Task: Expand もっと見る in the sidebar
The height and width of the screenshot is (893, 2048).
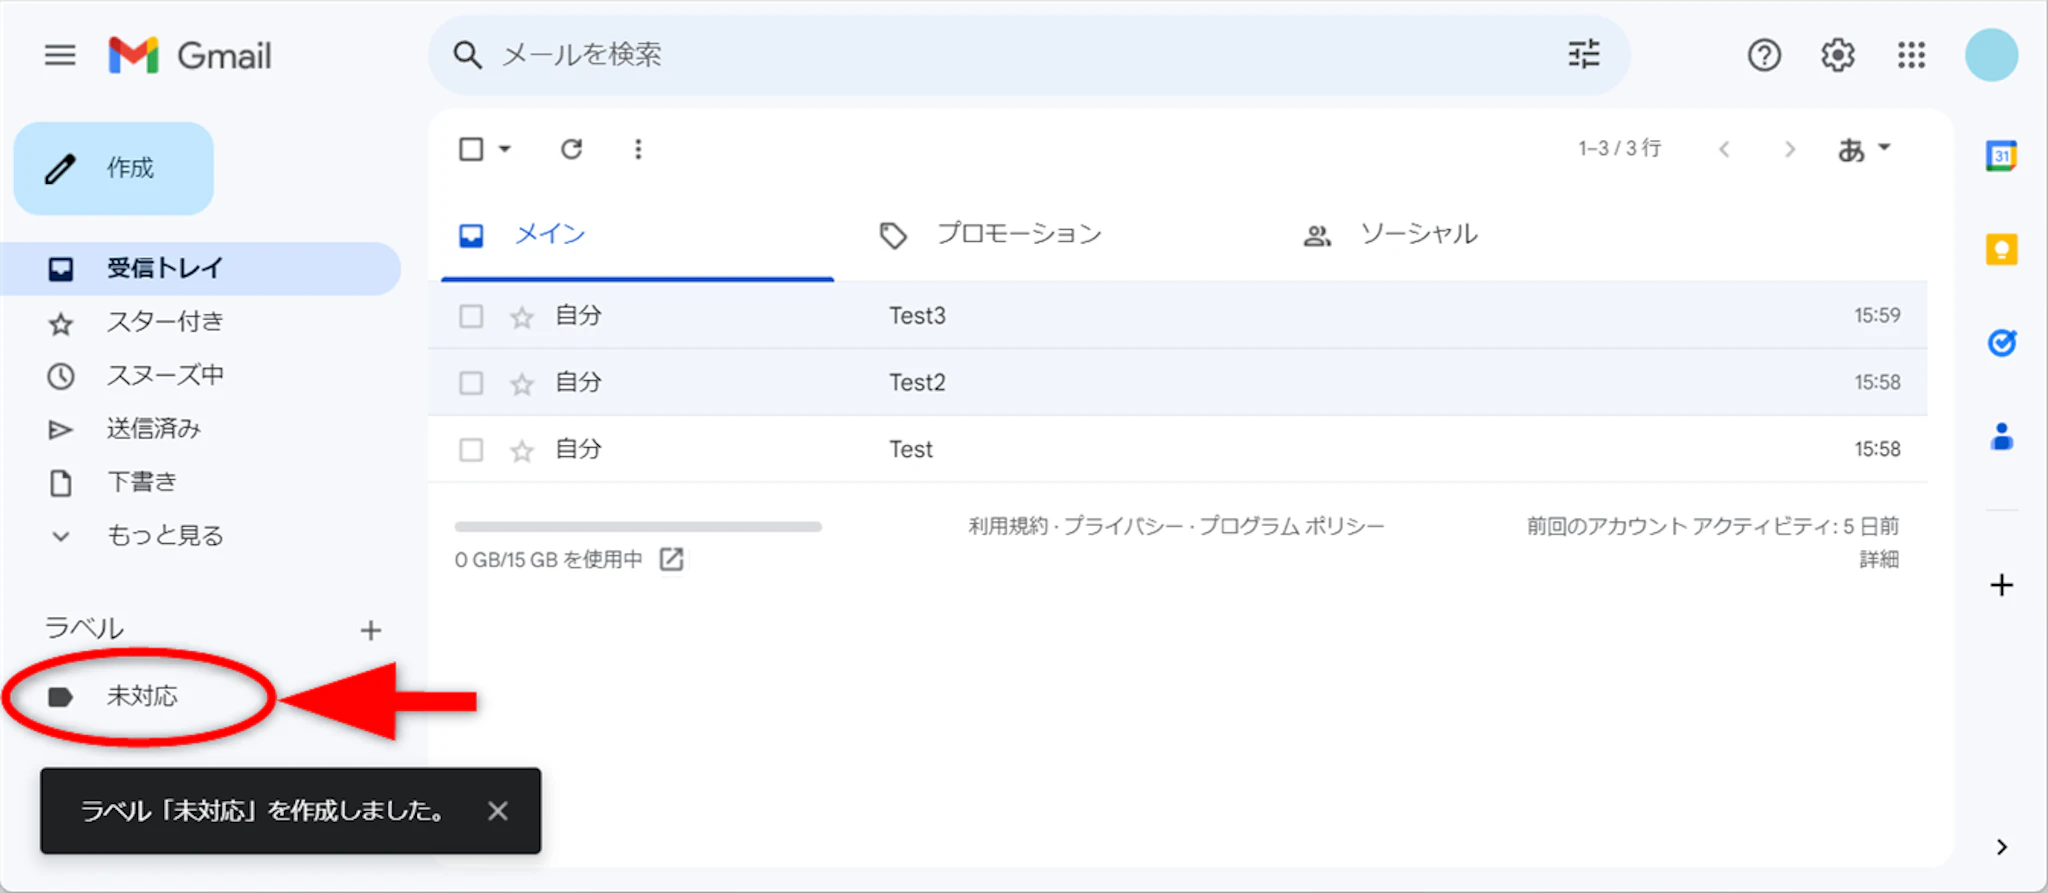Action: coord(164,536)
